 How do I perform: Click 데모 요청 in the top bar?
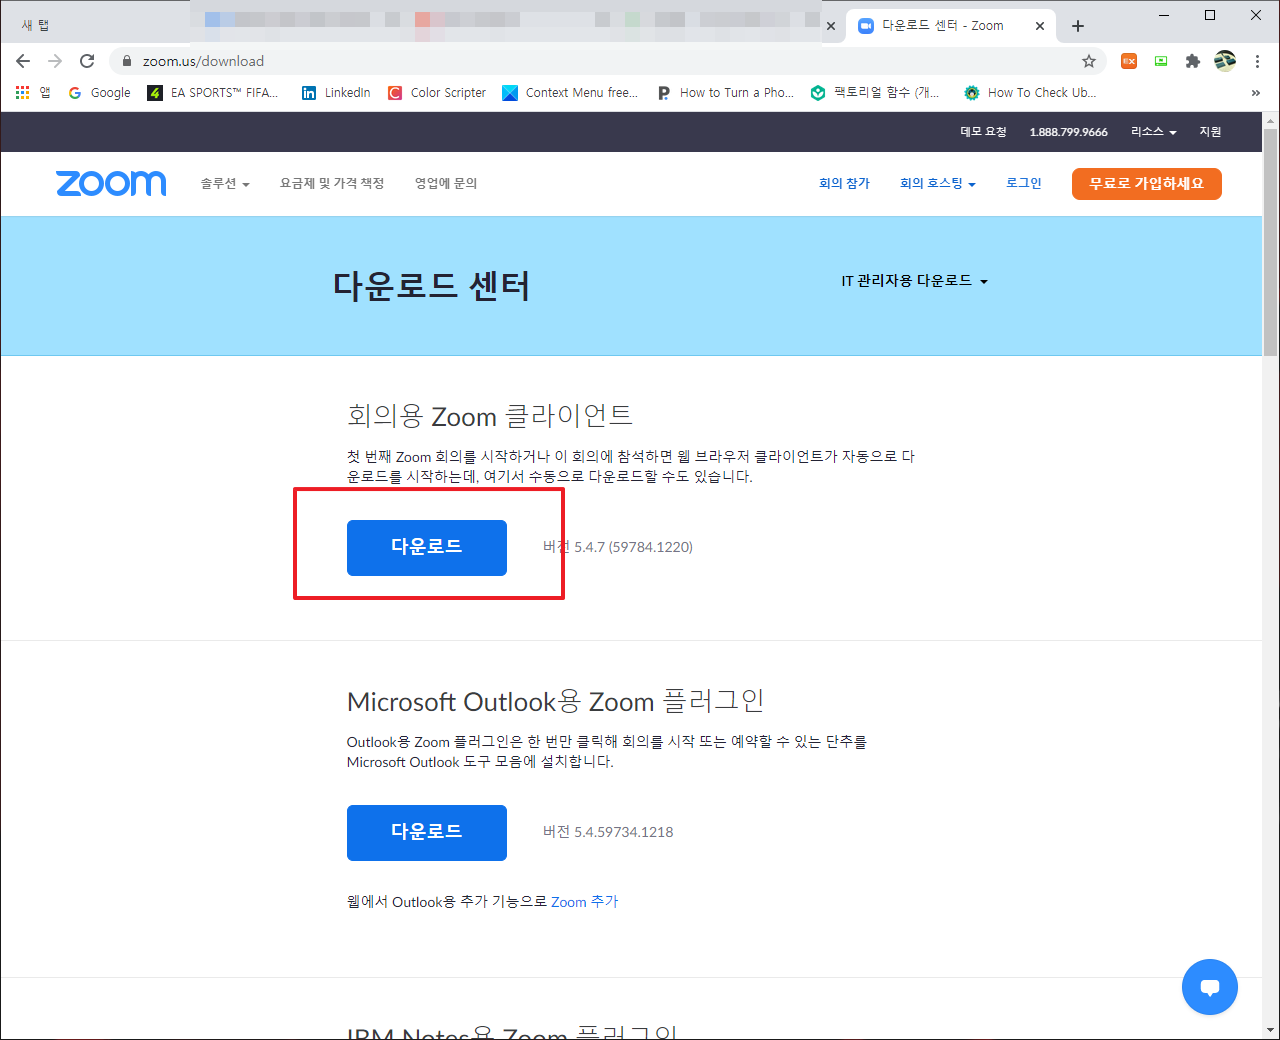tap(983, 132)
